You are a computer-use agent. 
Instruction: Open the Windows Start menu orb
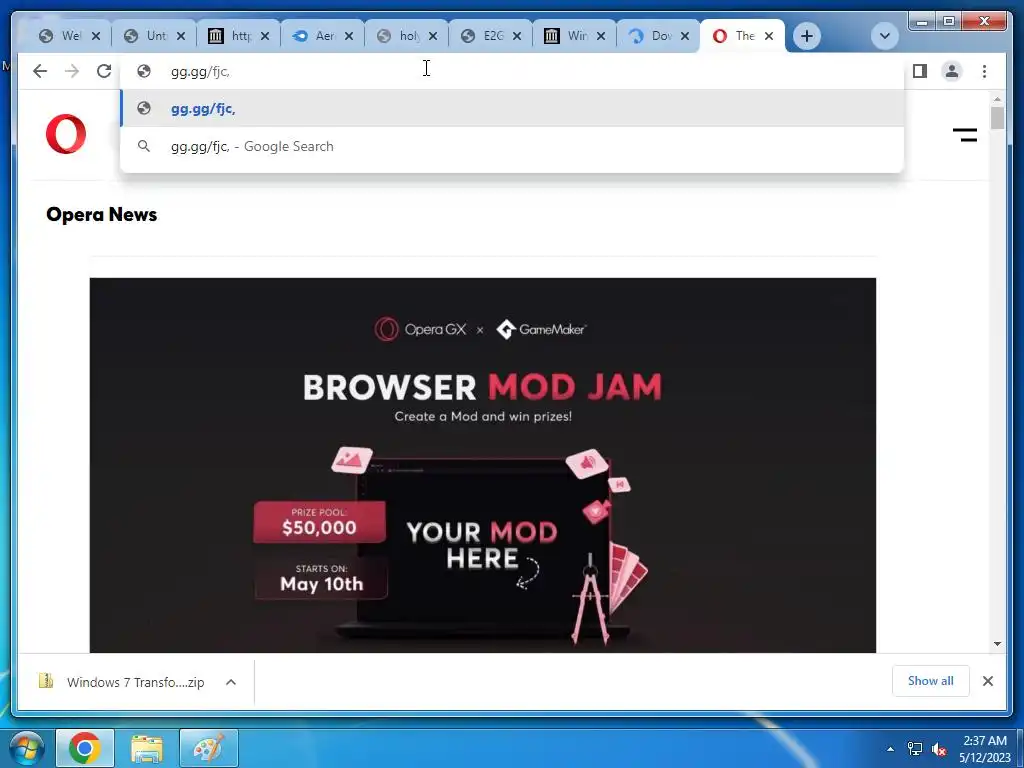click(26, 748)
